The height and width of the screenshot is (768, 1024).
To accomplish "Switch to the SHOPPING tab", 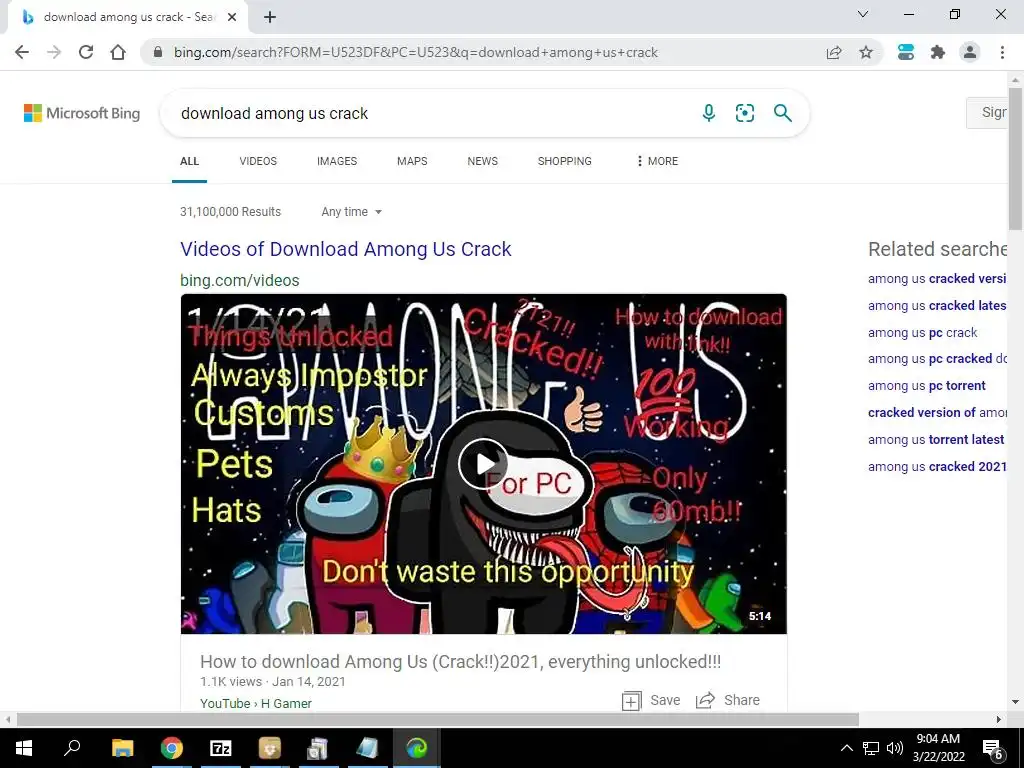I will 564,161.
